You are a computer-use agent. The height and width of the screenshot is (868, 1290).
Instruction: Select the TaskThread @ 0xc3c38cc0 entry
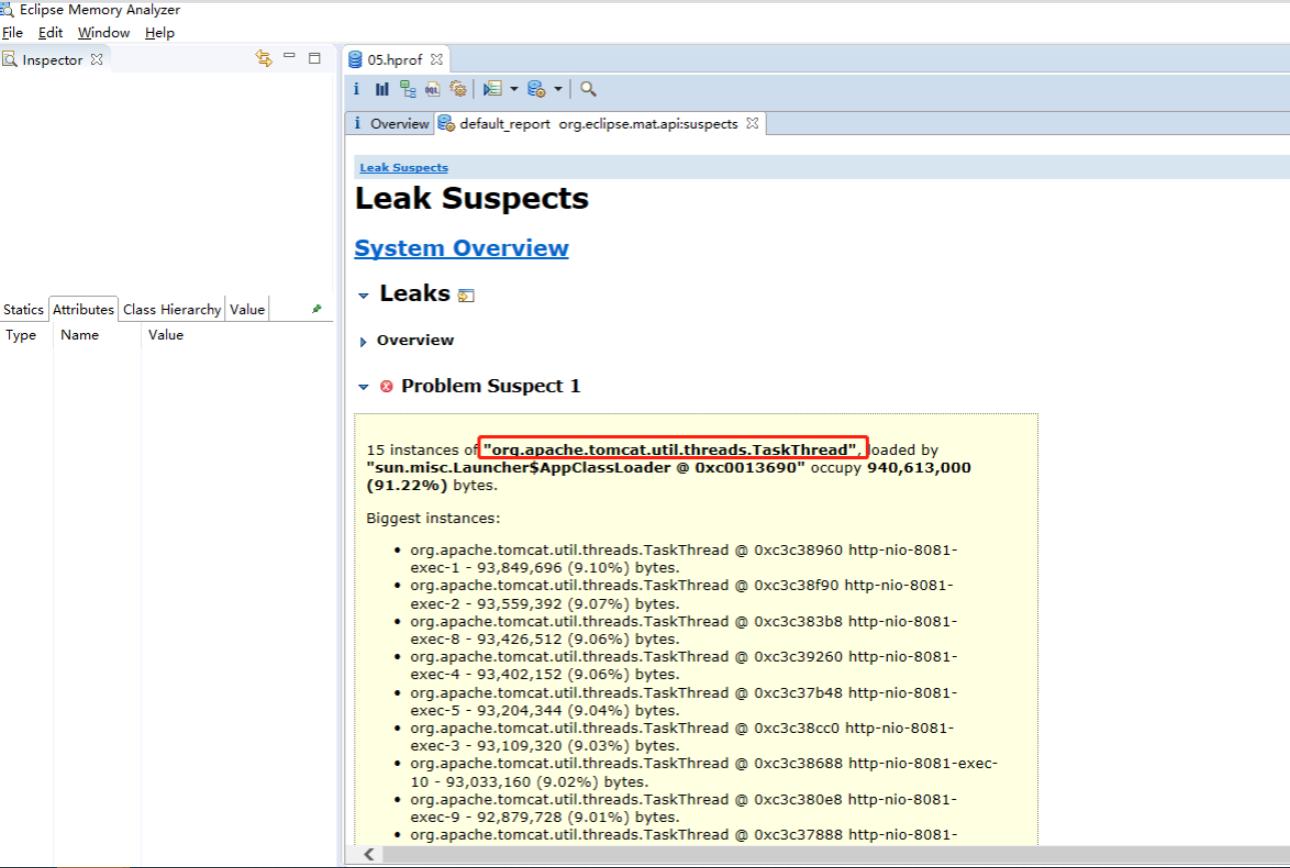(x=683, y=738)
